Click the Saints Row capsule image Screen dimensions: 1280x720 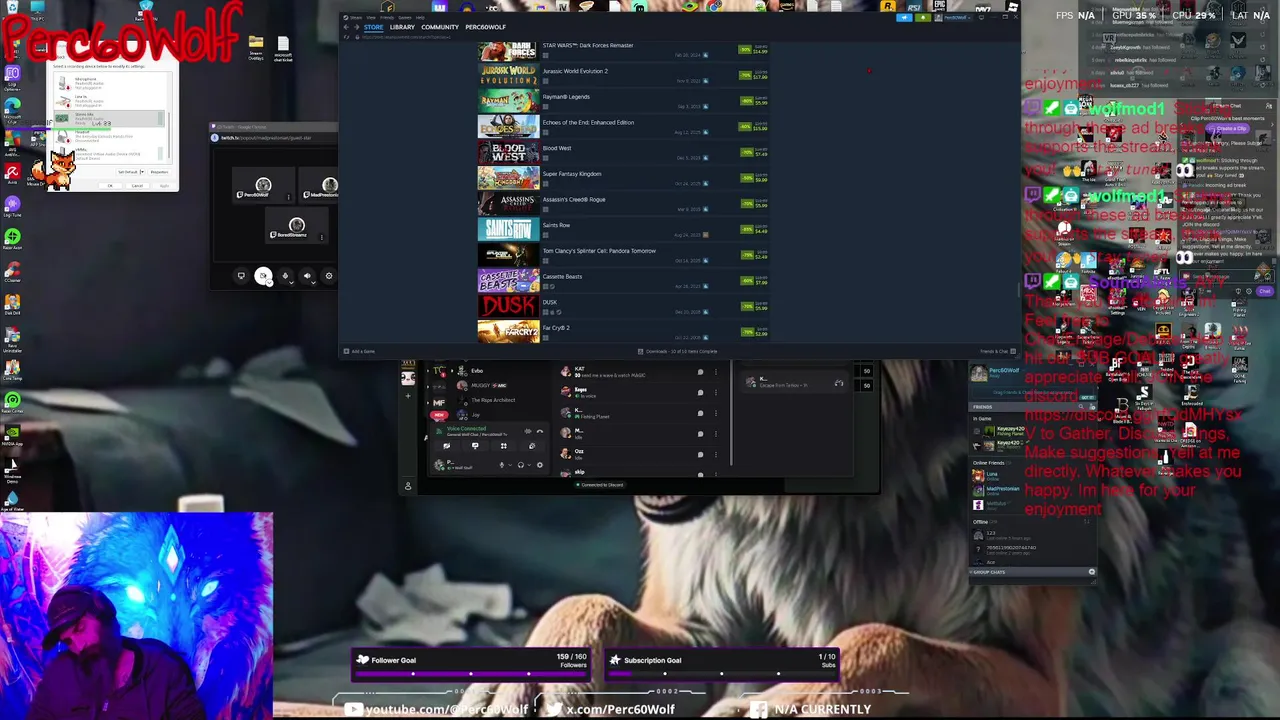click(508, 229)
